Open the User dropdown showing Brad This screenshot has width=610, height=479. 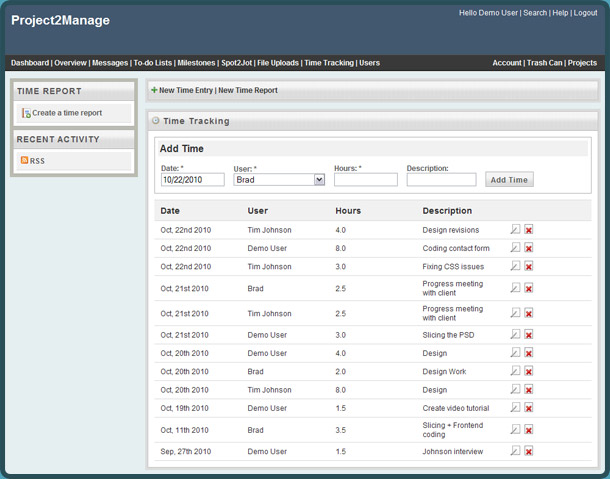279,180
